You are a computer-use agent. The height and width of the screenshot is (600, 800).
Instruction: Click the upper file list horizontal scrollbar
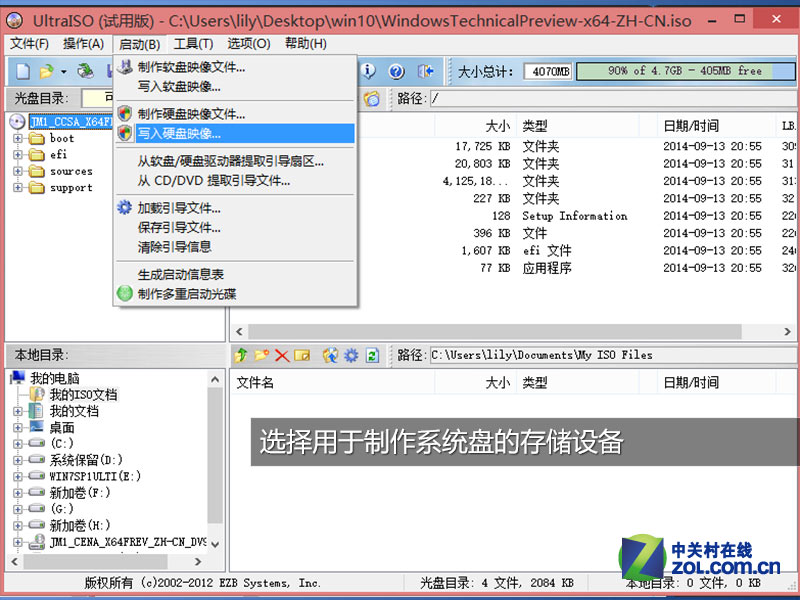point(513,332)
